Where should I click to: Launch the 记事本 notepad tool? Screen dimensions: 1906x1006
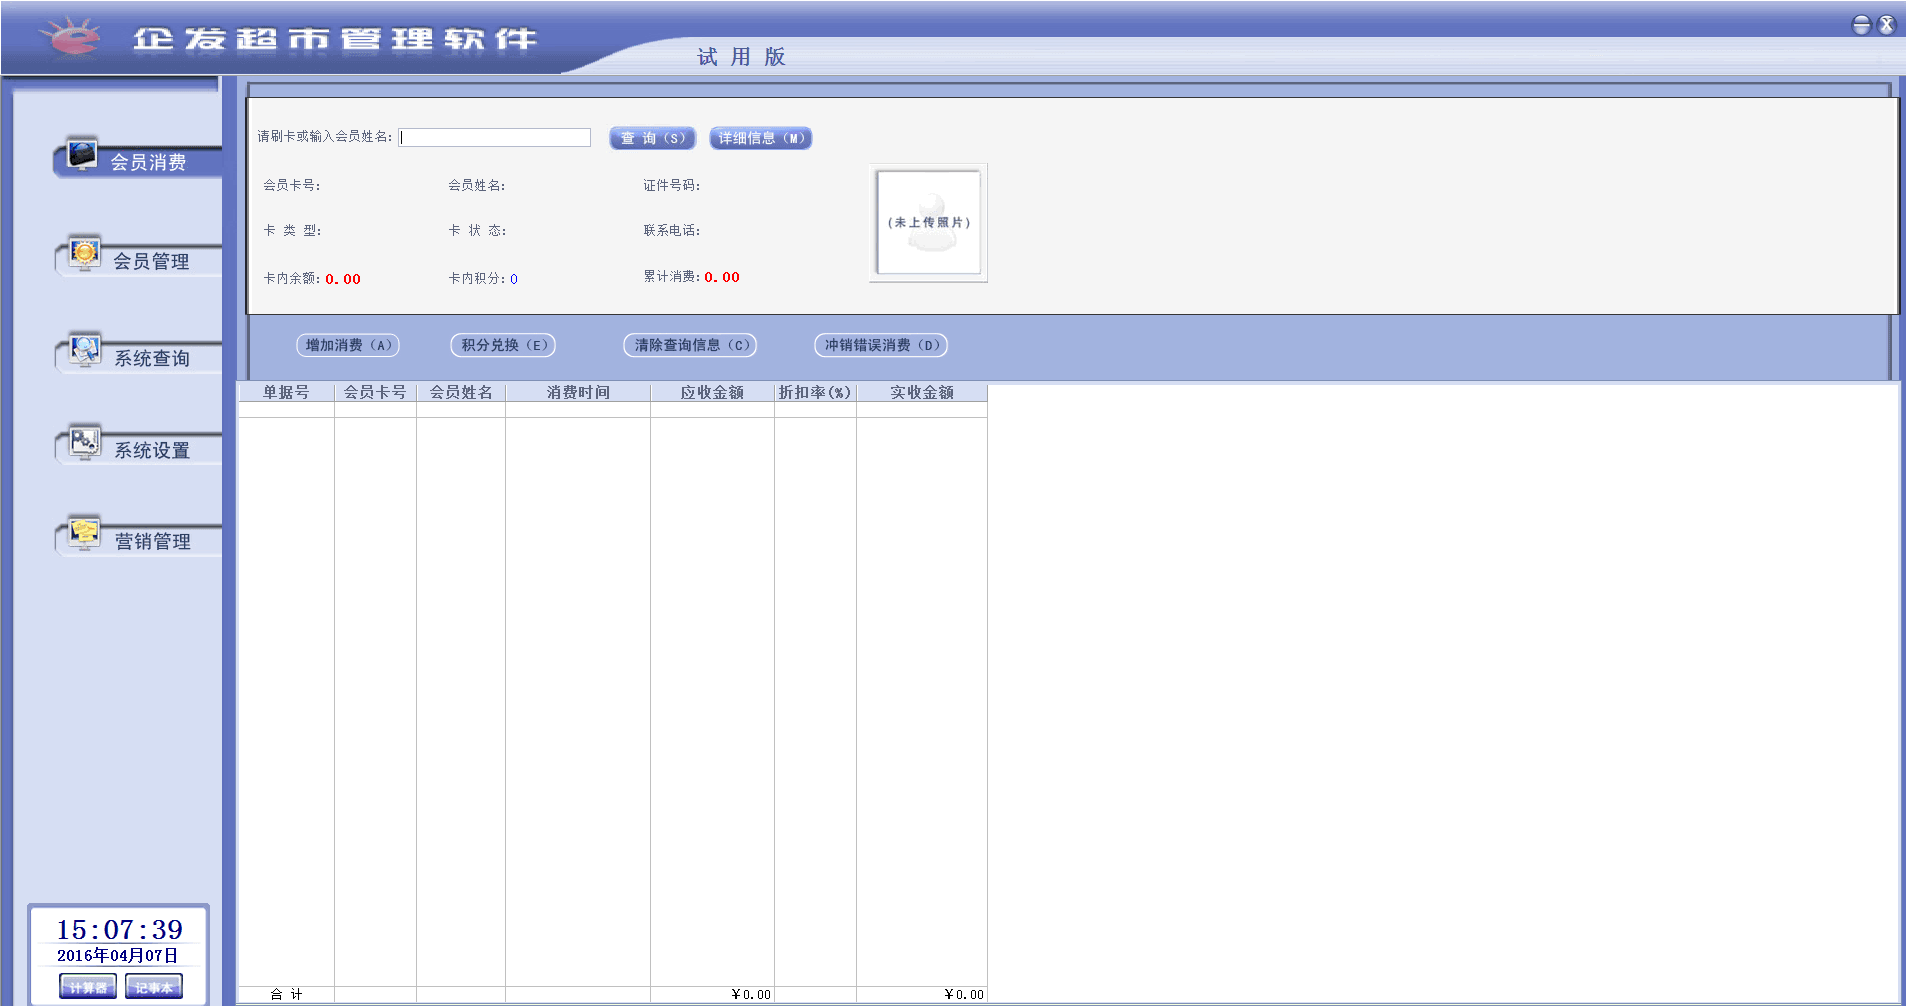coord(153,987)
